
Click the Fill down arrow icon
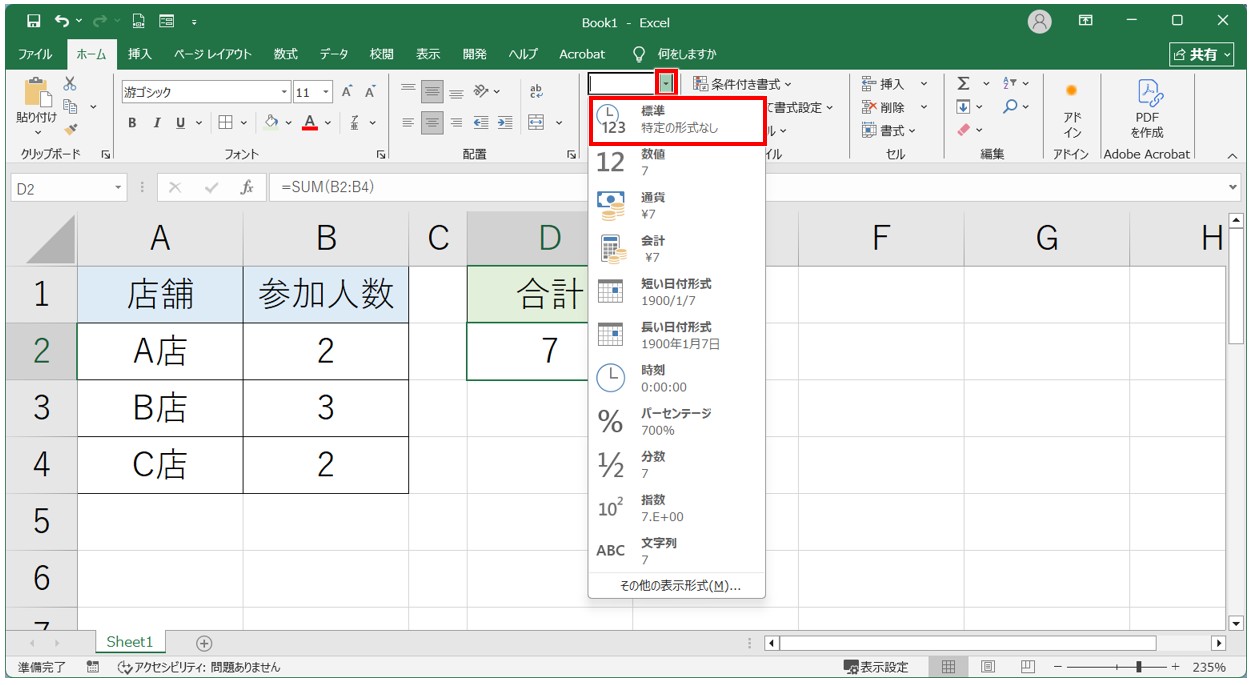(x=963, y=107)
